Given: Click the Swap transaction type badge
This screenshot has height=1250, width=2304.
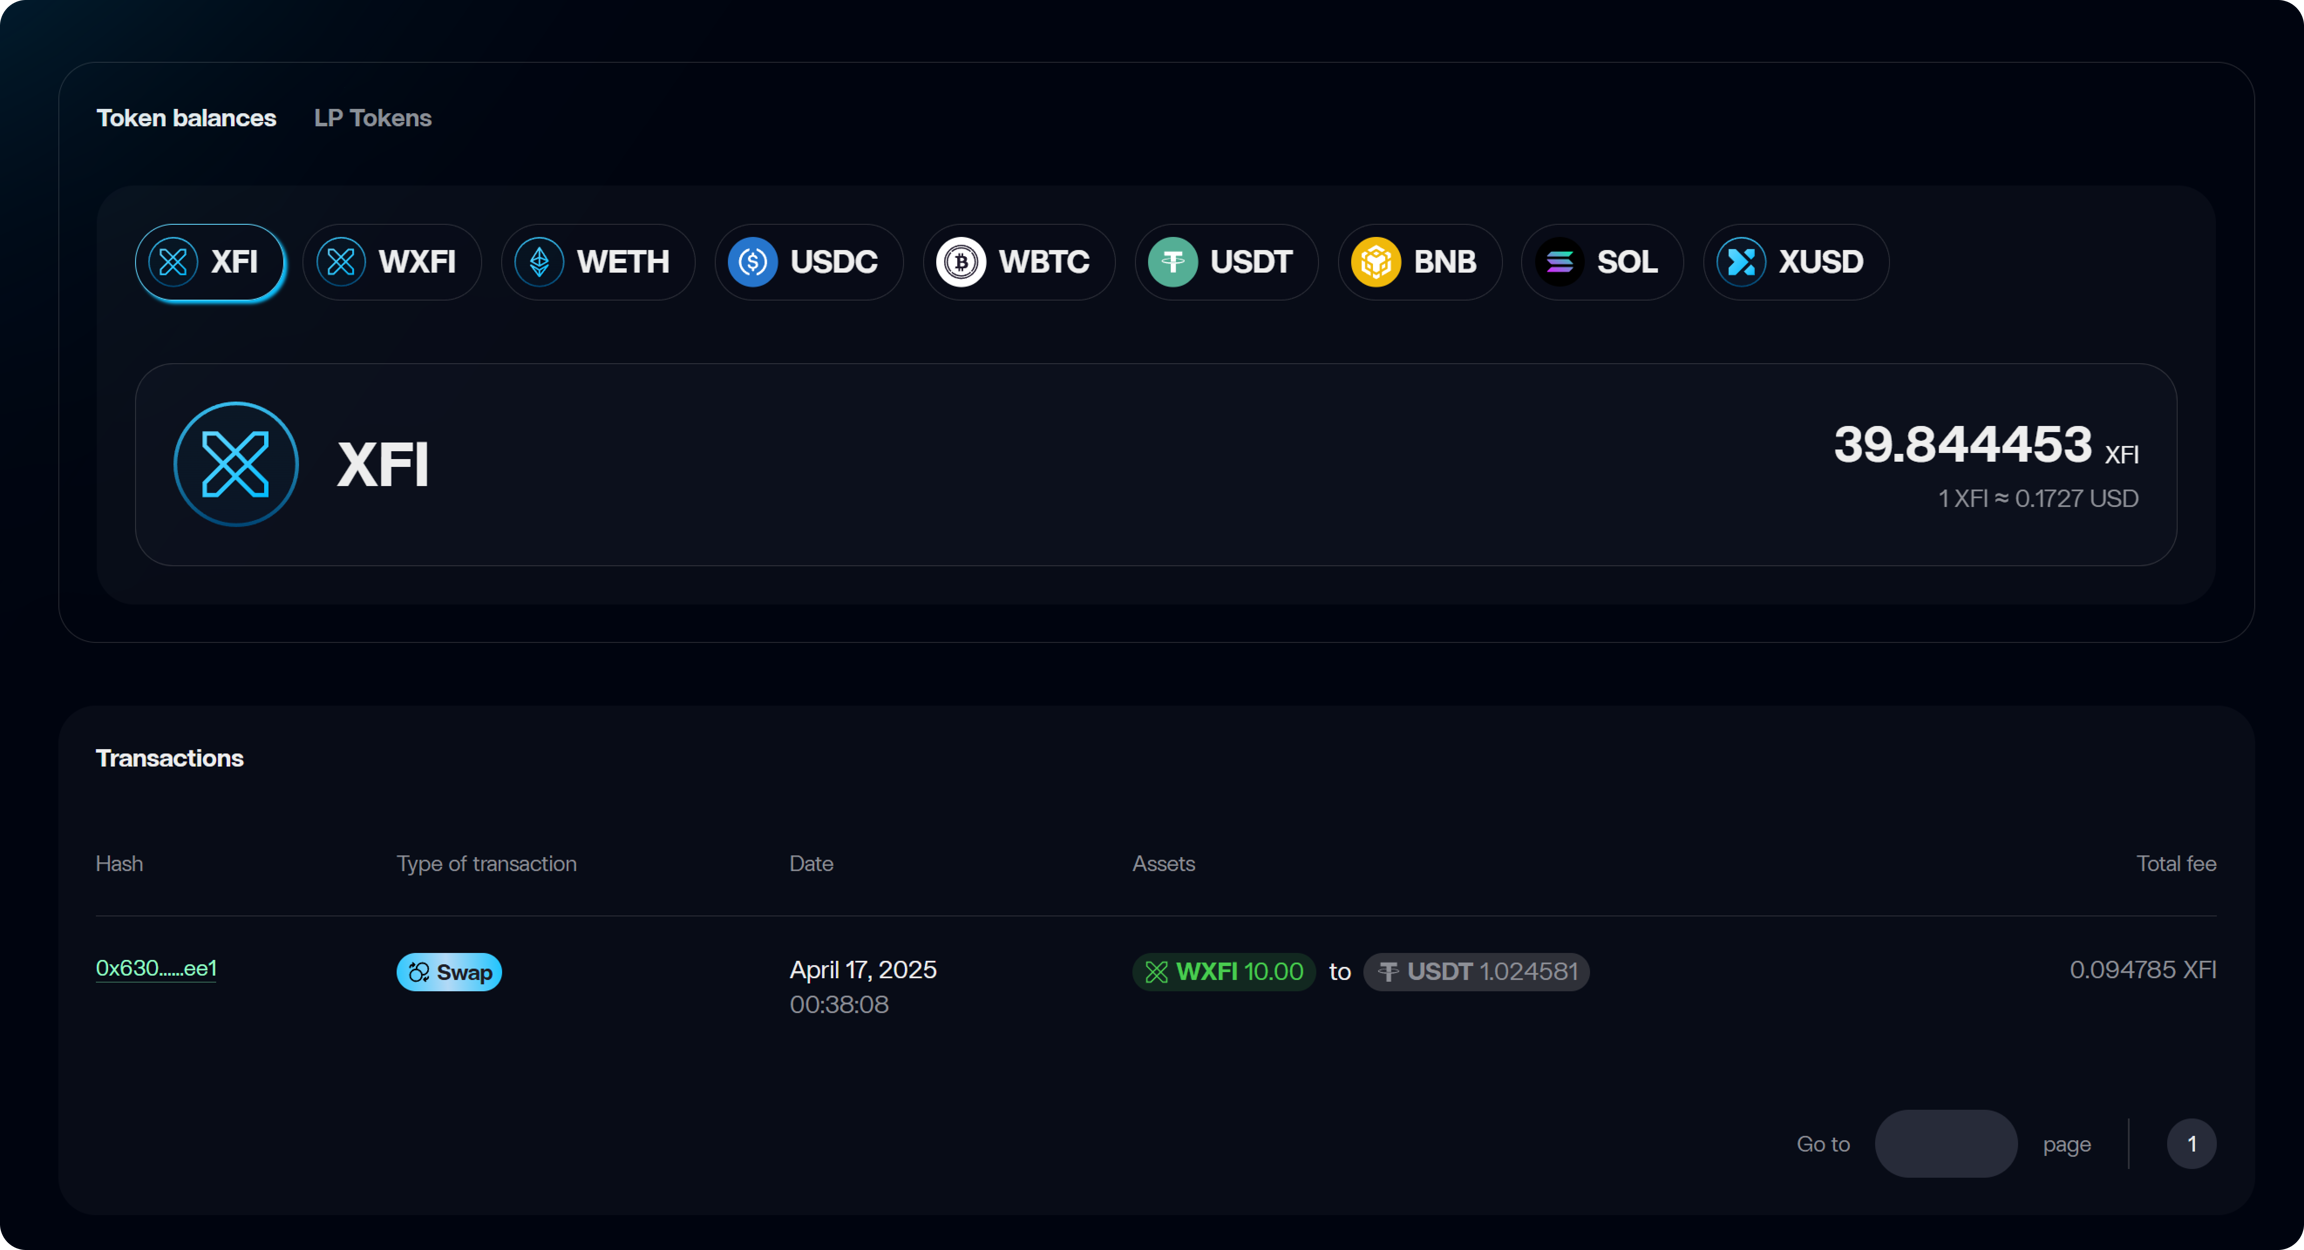Looking at the screenshot, I should [x=449, y=972].
